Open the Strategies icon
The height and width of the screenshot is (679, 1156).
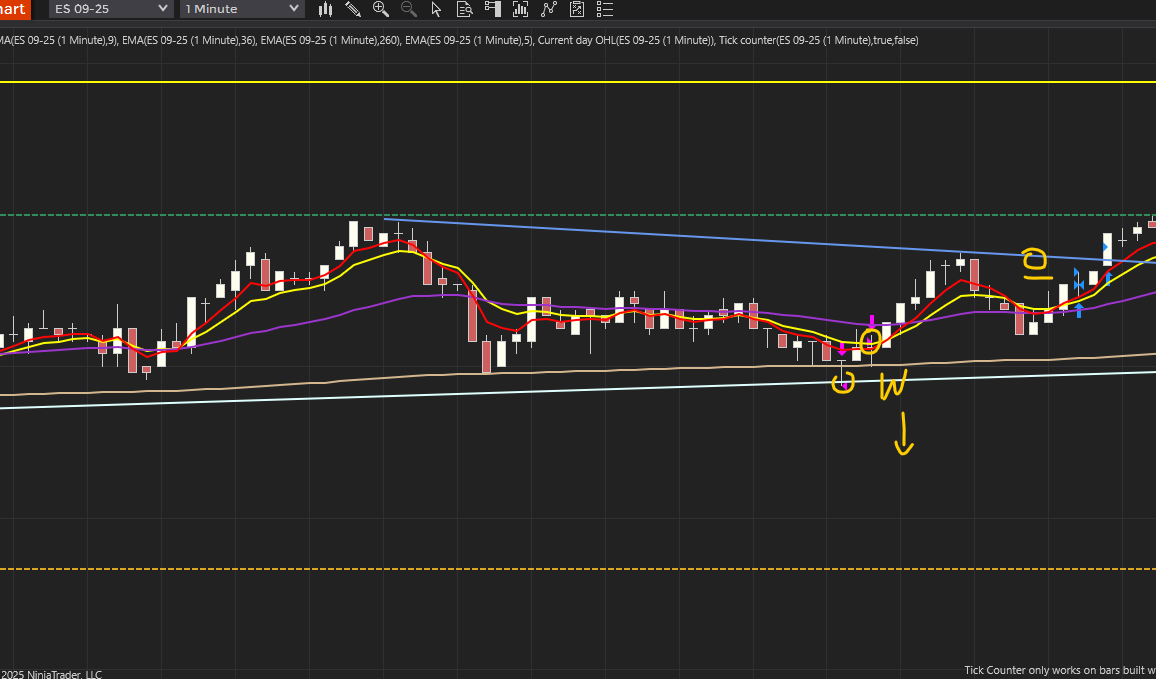click(x=577, y=9)
